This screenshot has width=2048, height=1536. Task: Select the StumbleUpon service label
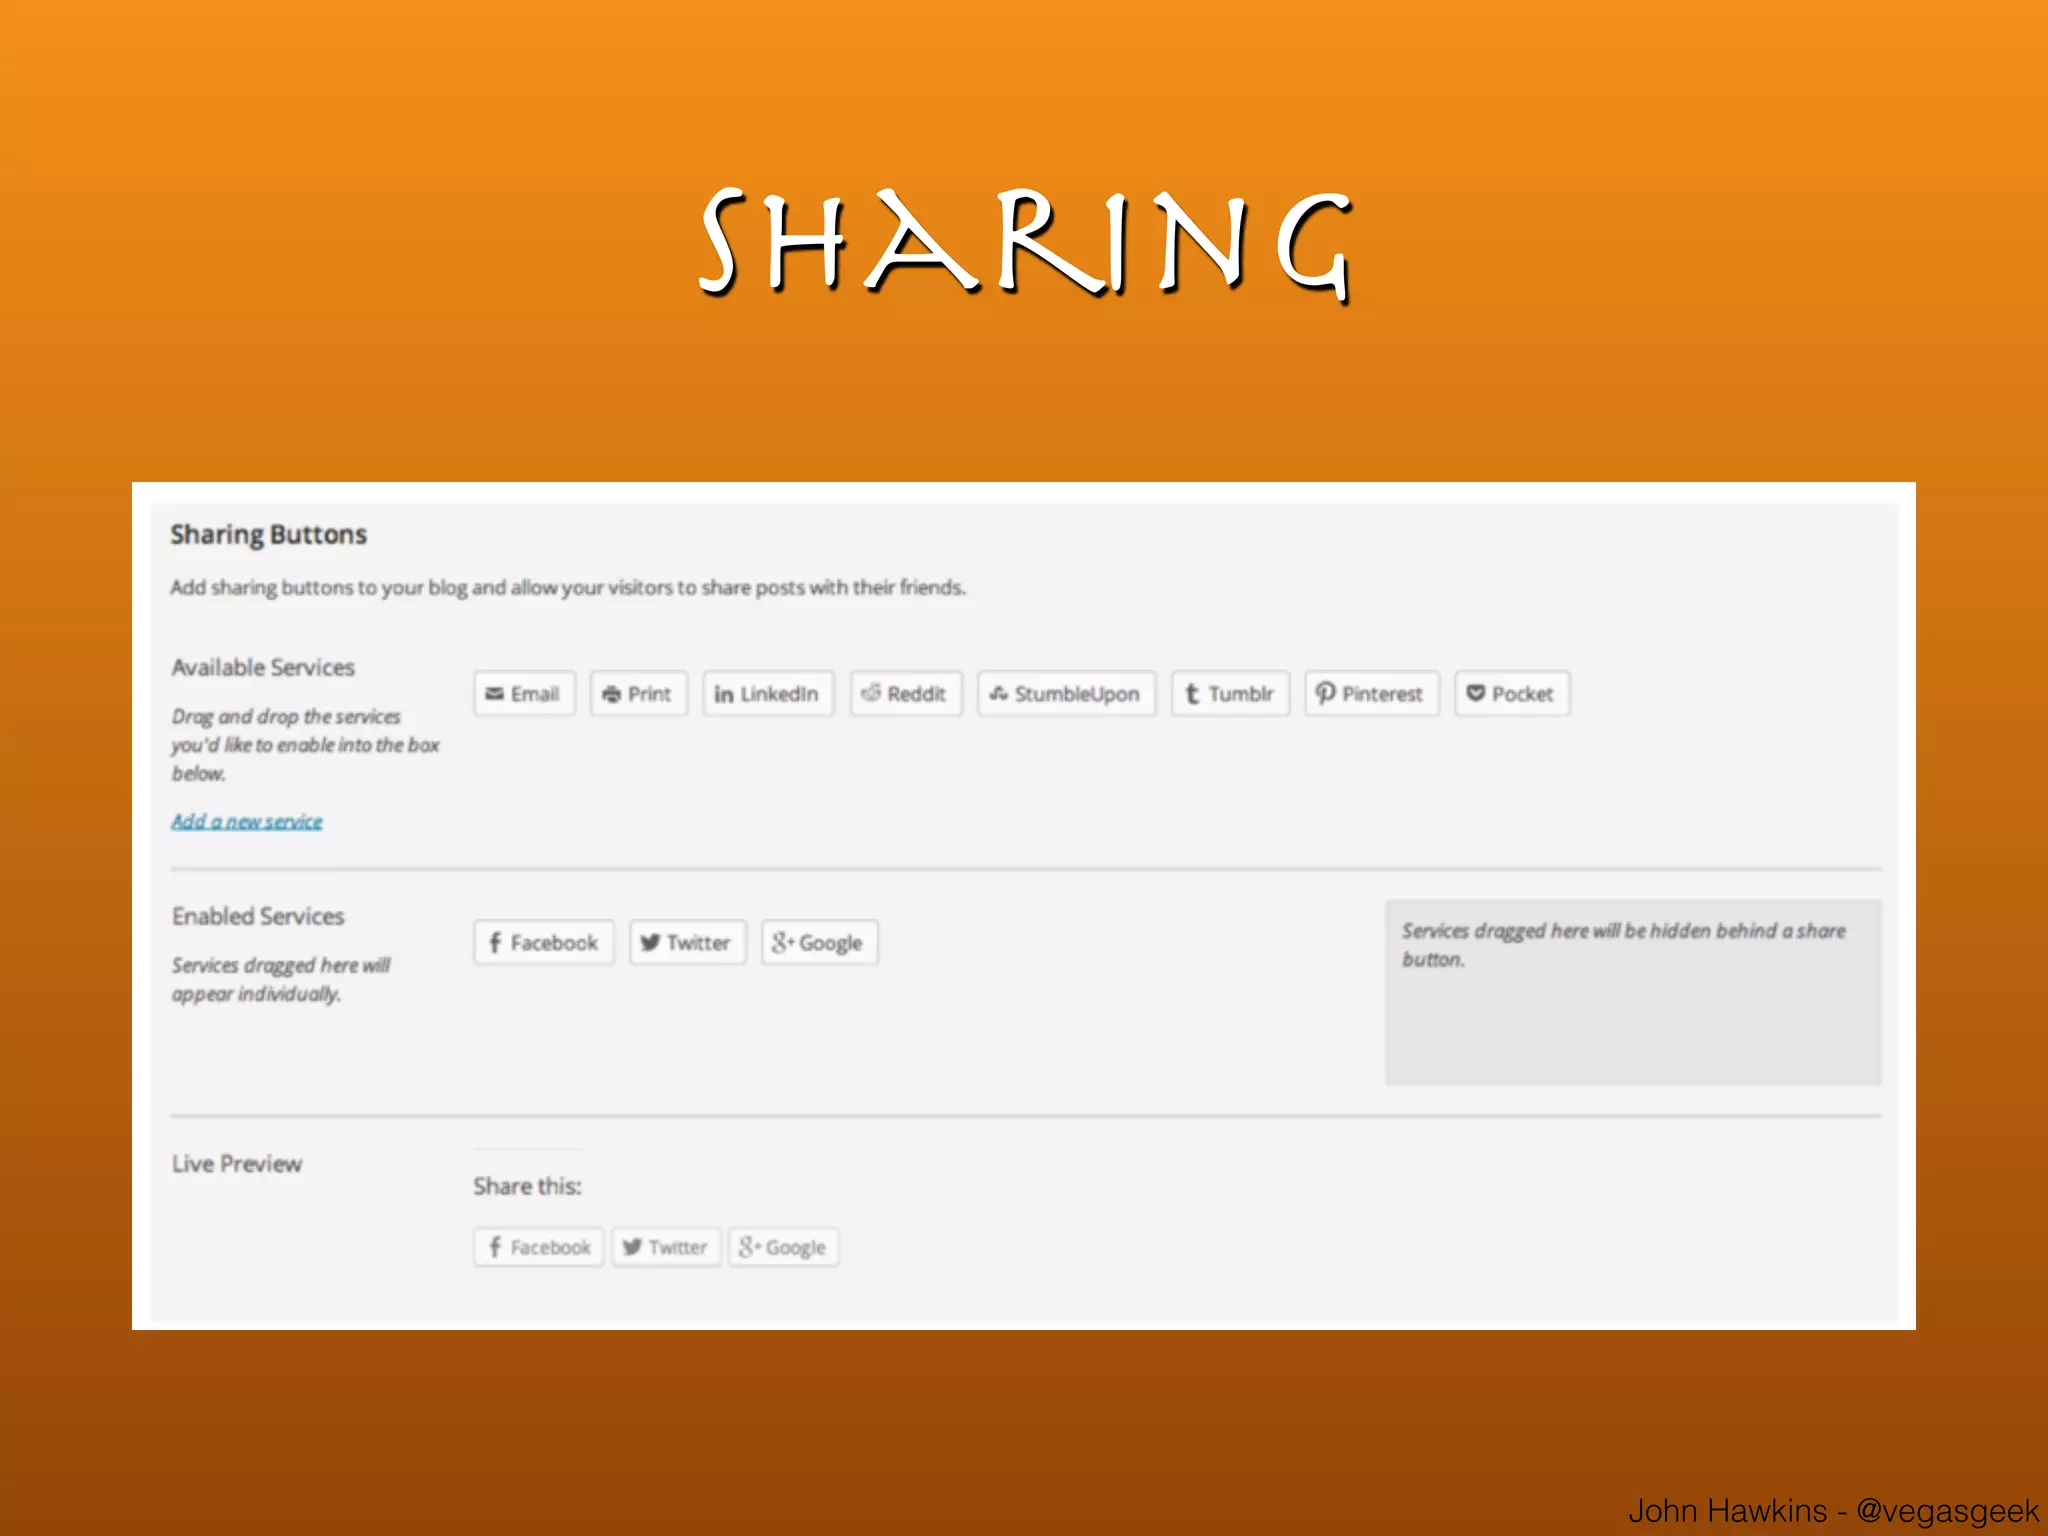tap(1077, 694)
